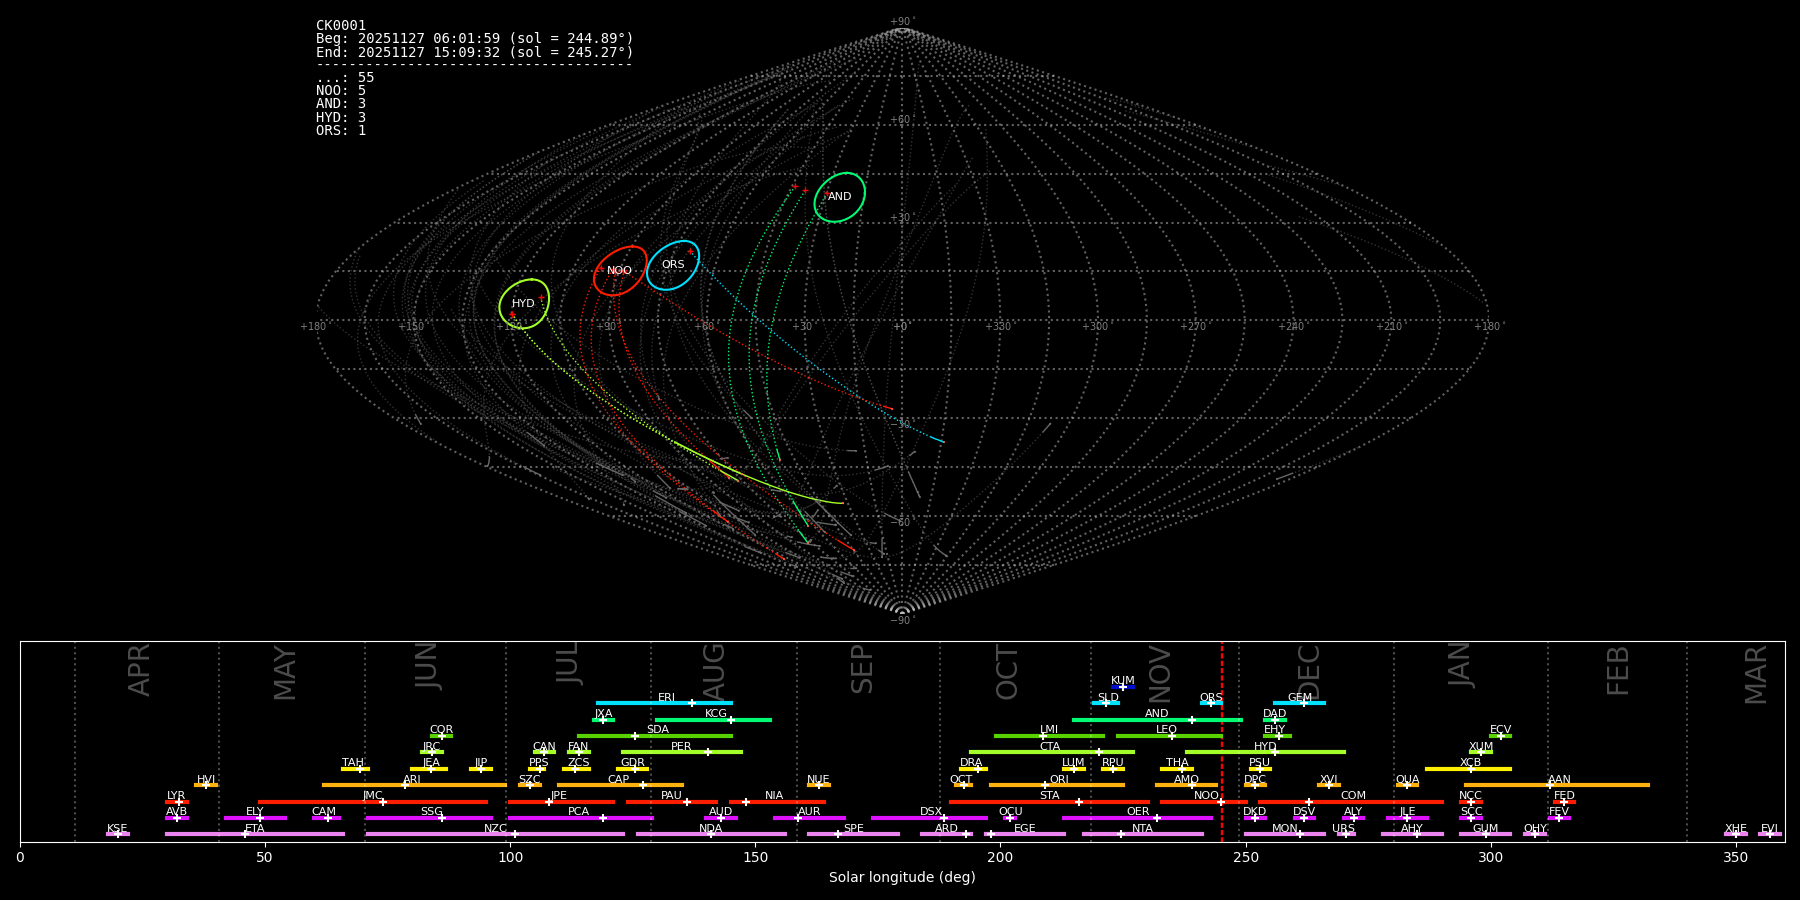
Task: Click the 'End: 20251127 15:09:32' header line
Action: [475, 52]
